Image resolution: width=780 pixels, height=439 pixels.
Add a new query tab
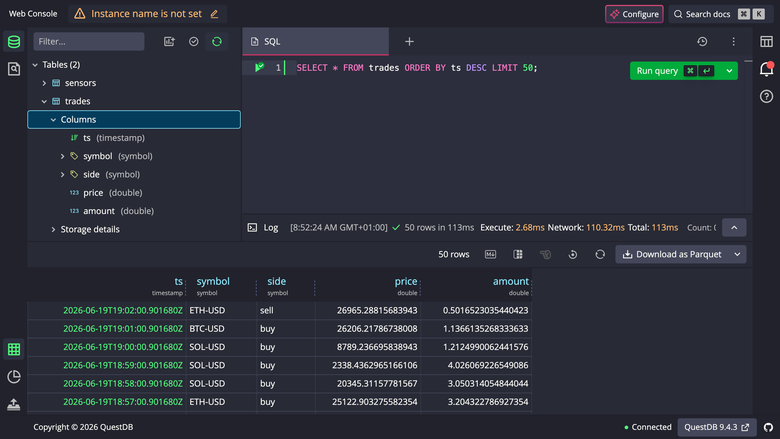[x=409, y=42]
